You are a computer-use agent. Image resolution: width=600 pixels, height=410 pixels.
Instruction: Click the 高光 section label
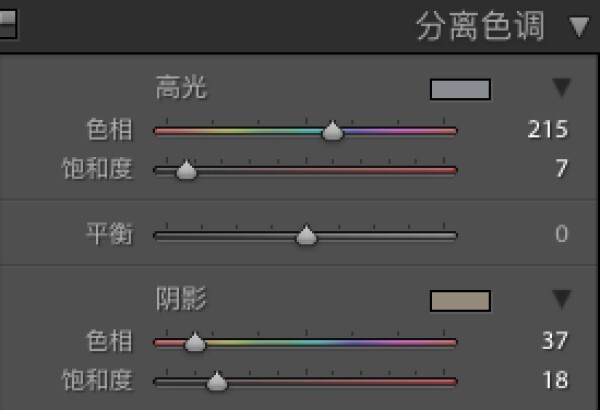coord(181,87)
